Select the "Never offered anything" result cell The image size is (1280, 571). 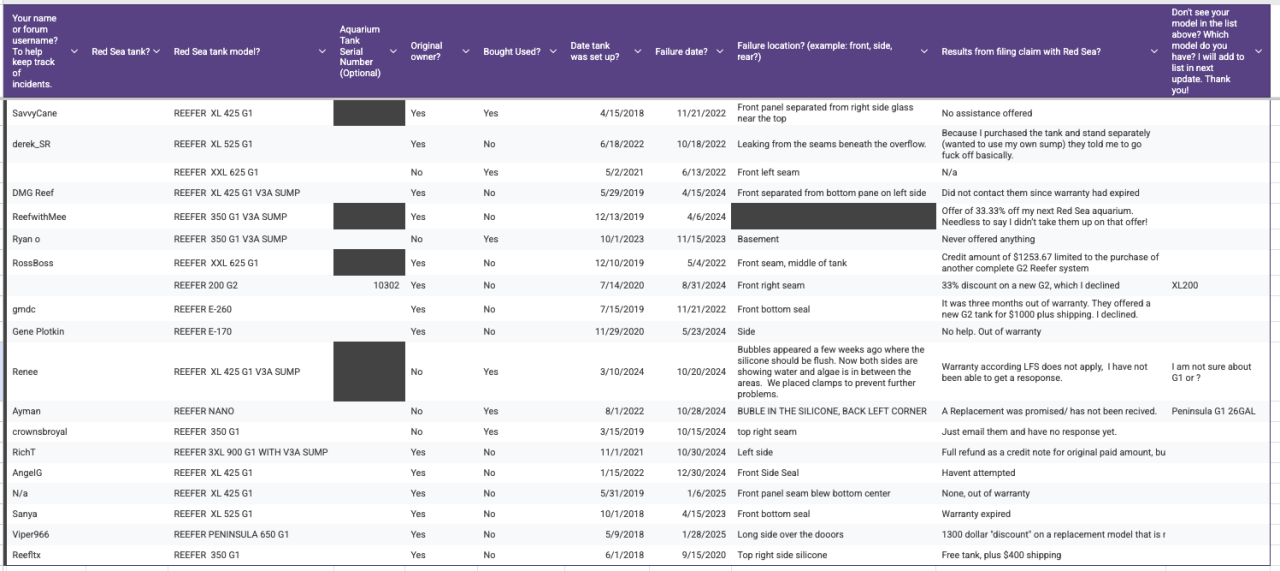[1052, 239]
